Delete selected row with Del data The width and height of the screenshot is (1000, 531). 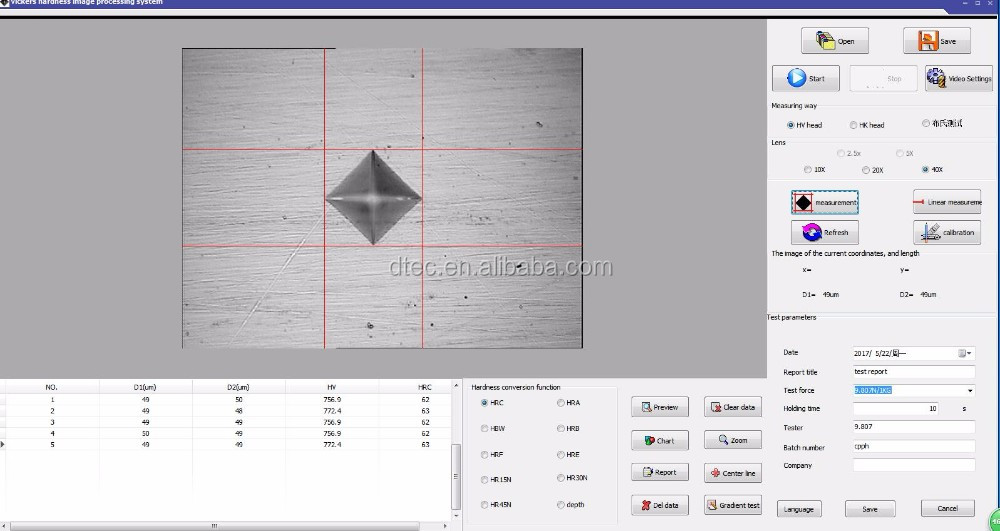tap(660, 505)
